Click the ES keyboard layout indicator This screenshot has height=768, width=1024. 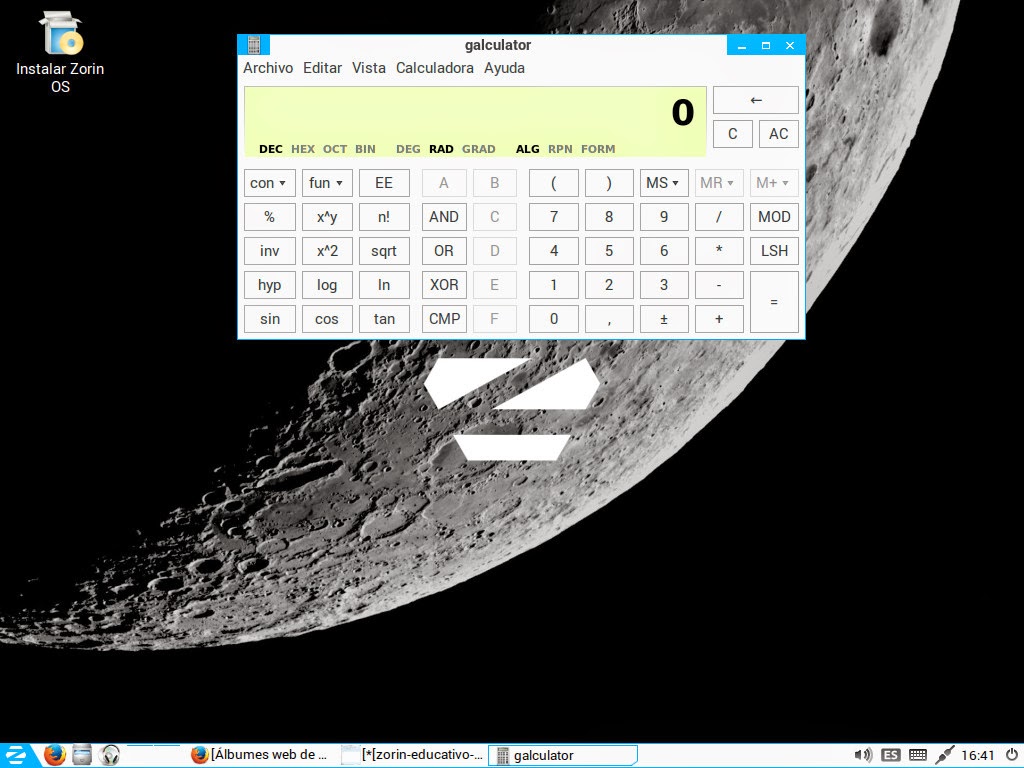(x=889, y=755)
